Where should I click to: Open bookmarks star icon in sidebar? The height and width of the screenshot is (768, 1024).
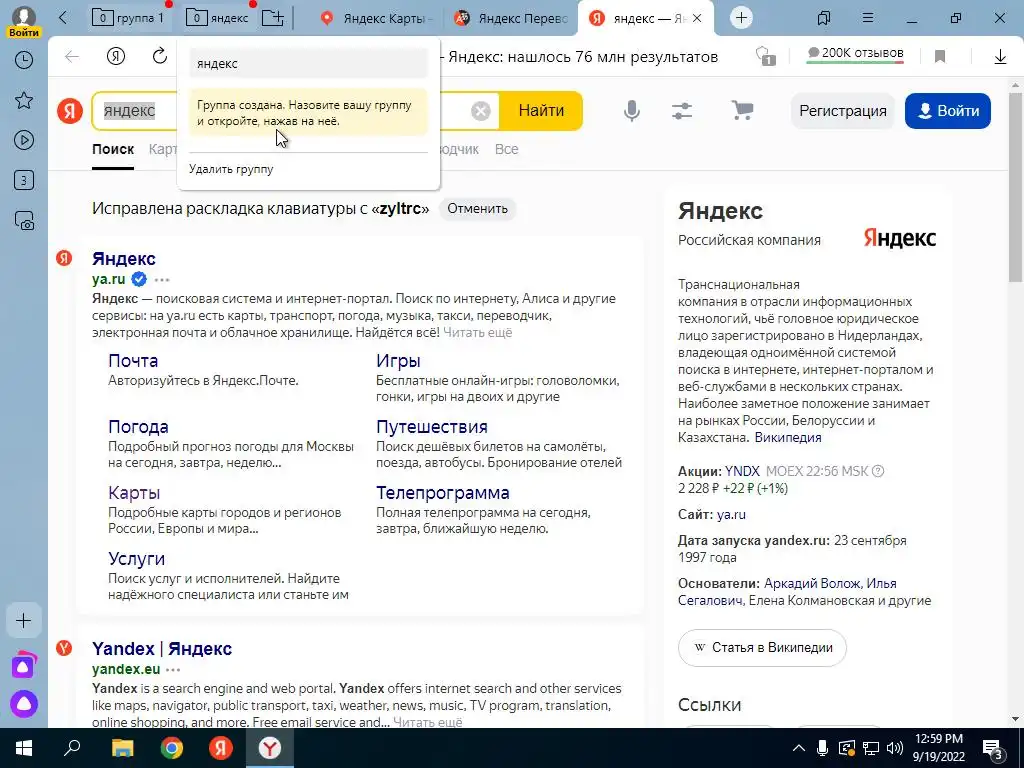(x=24, y=100)
